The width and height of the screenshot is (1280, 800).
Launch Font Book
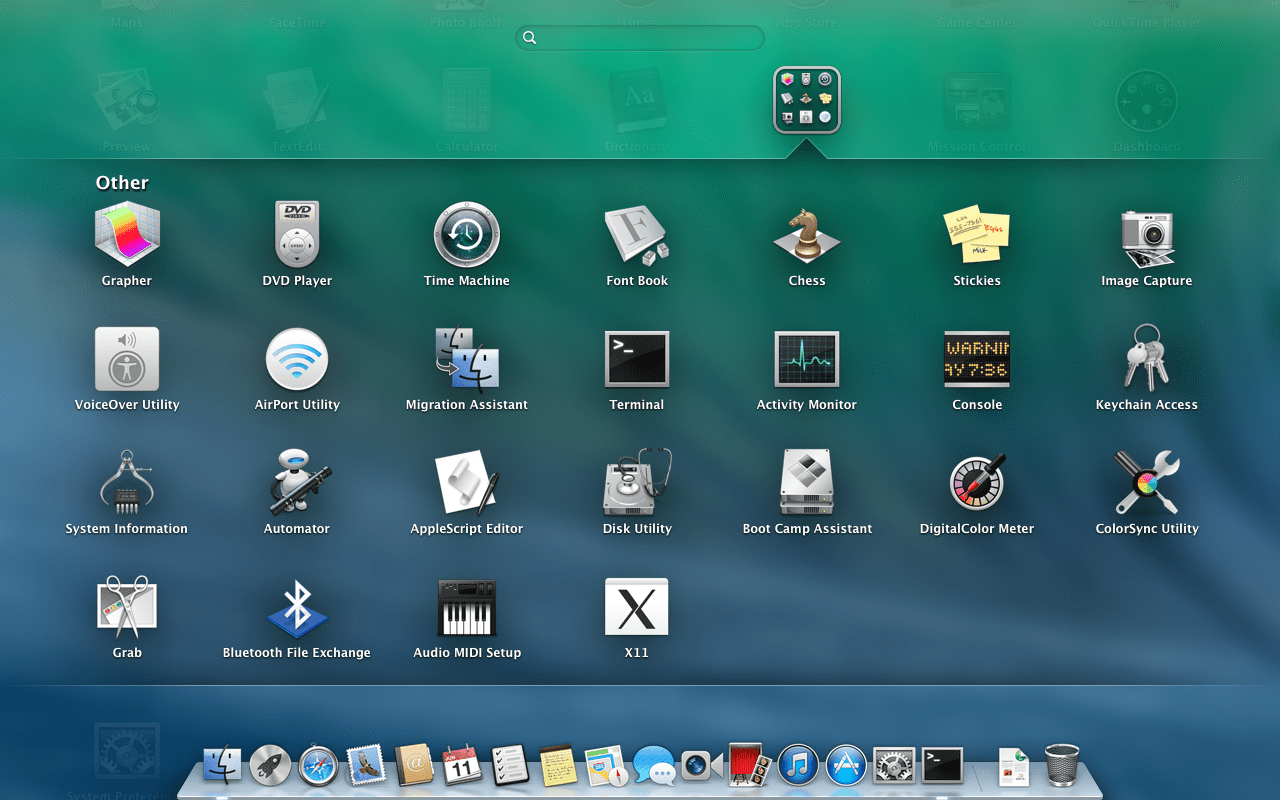pyautogui.click(x=637, y=235)
